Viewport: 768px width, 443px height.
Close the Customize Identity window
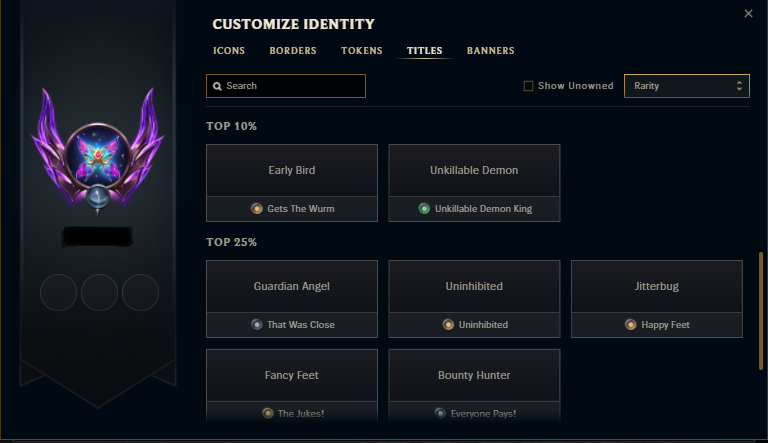tap(748, 14)
